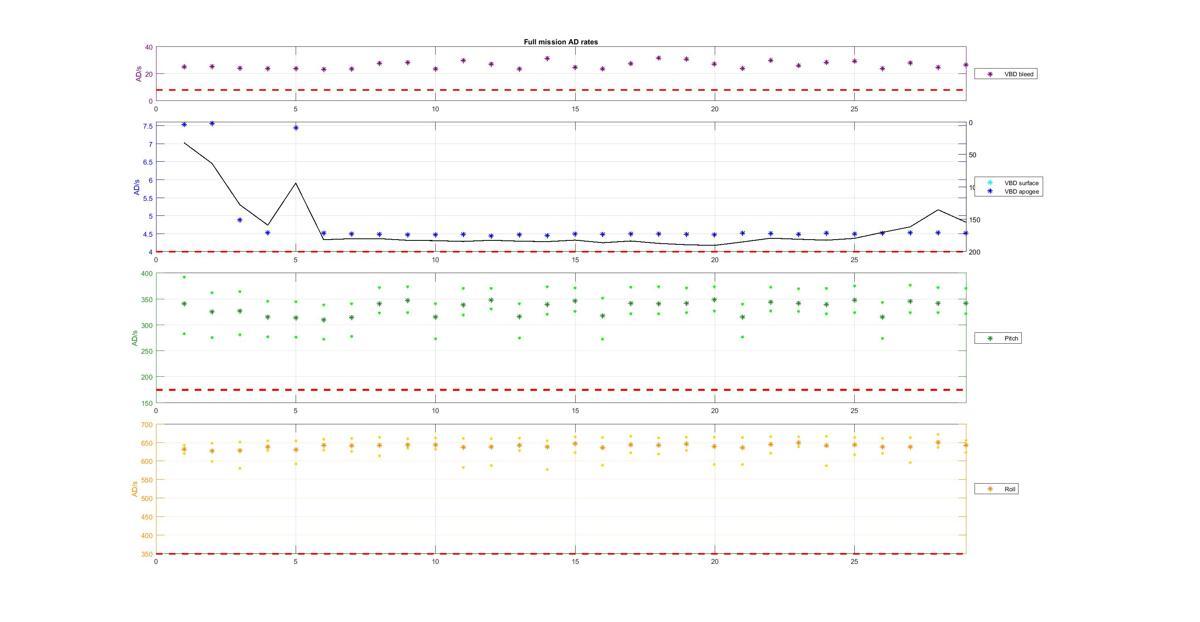
Task: Click the blue VBD apogee marker at x=5
Action: coord(296,128)
